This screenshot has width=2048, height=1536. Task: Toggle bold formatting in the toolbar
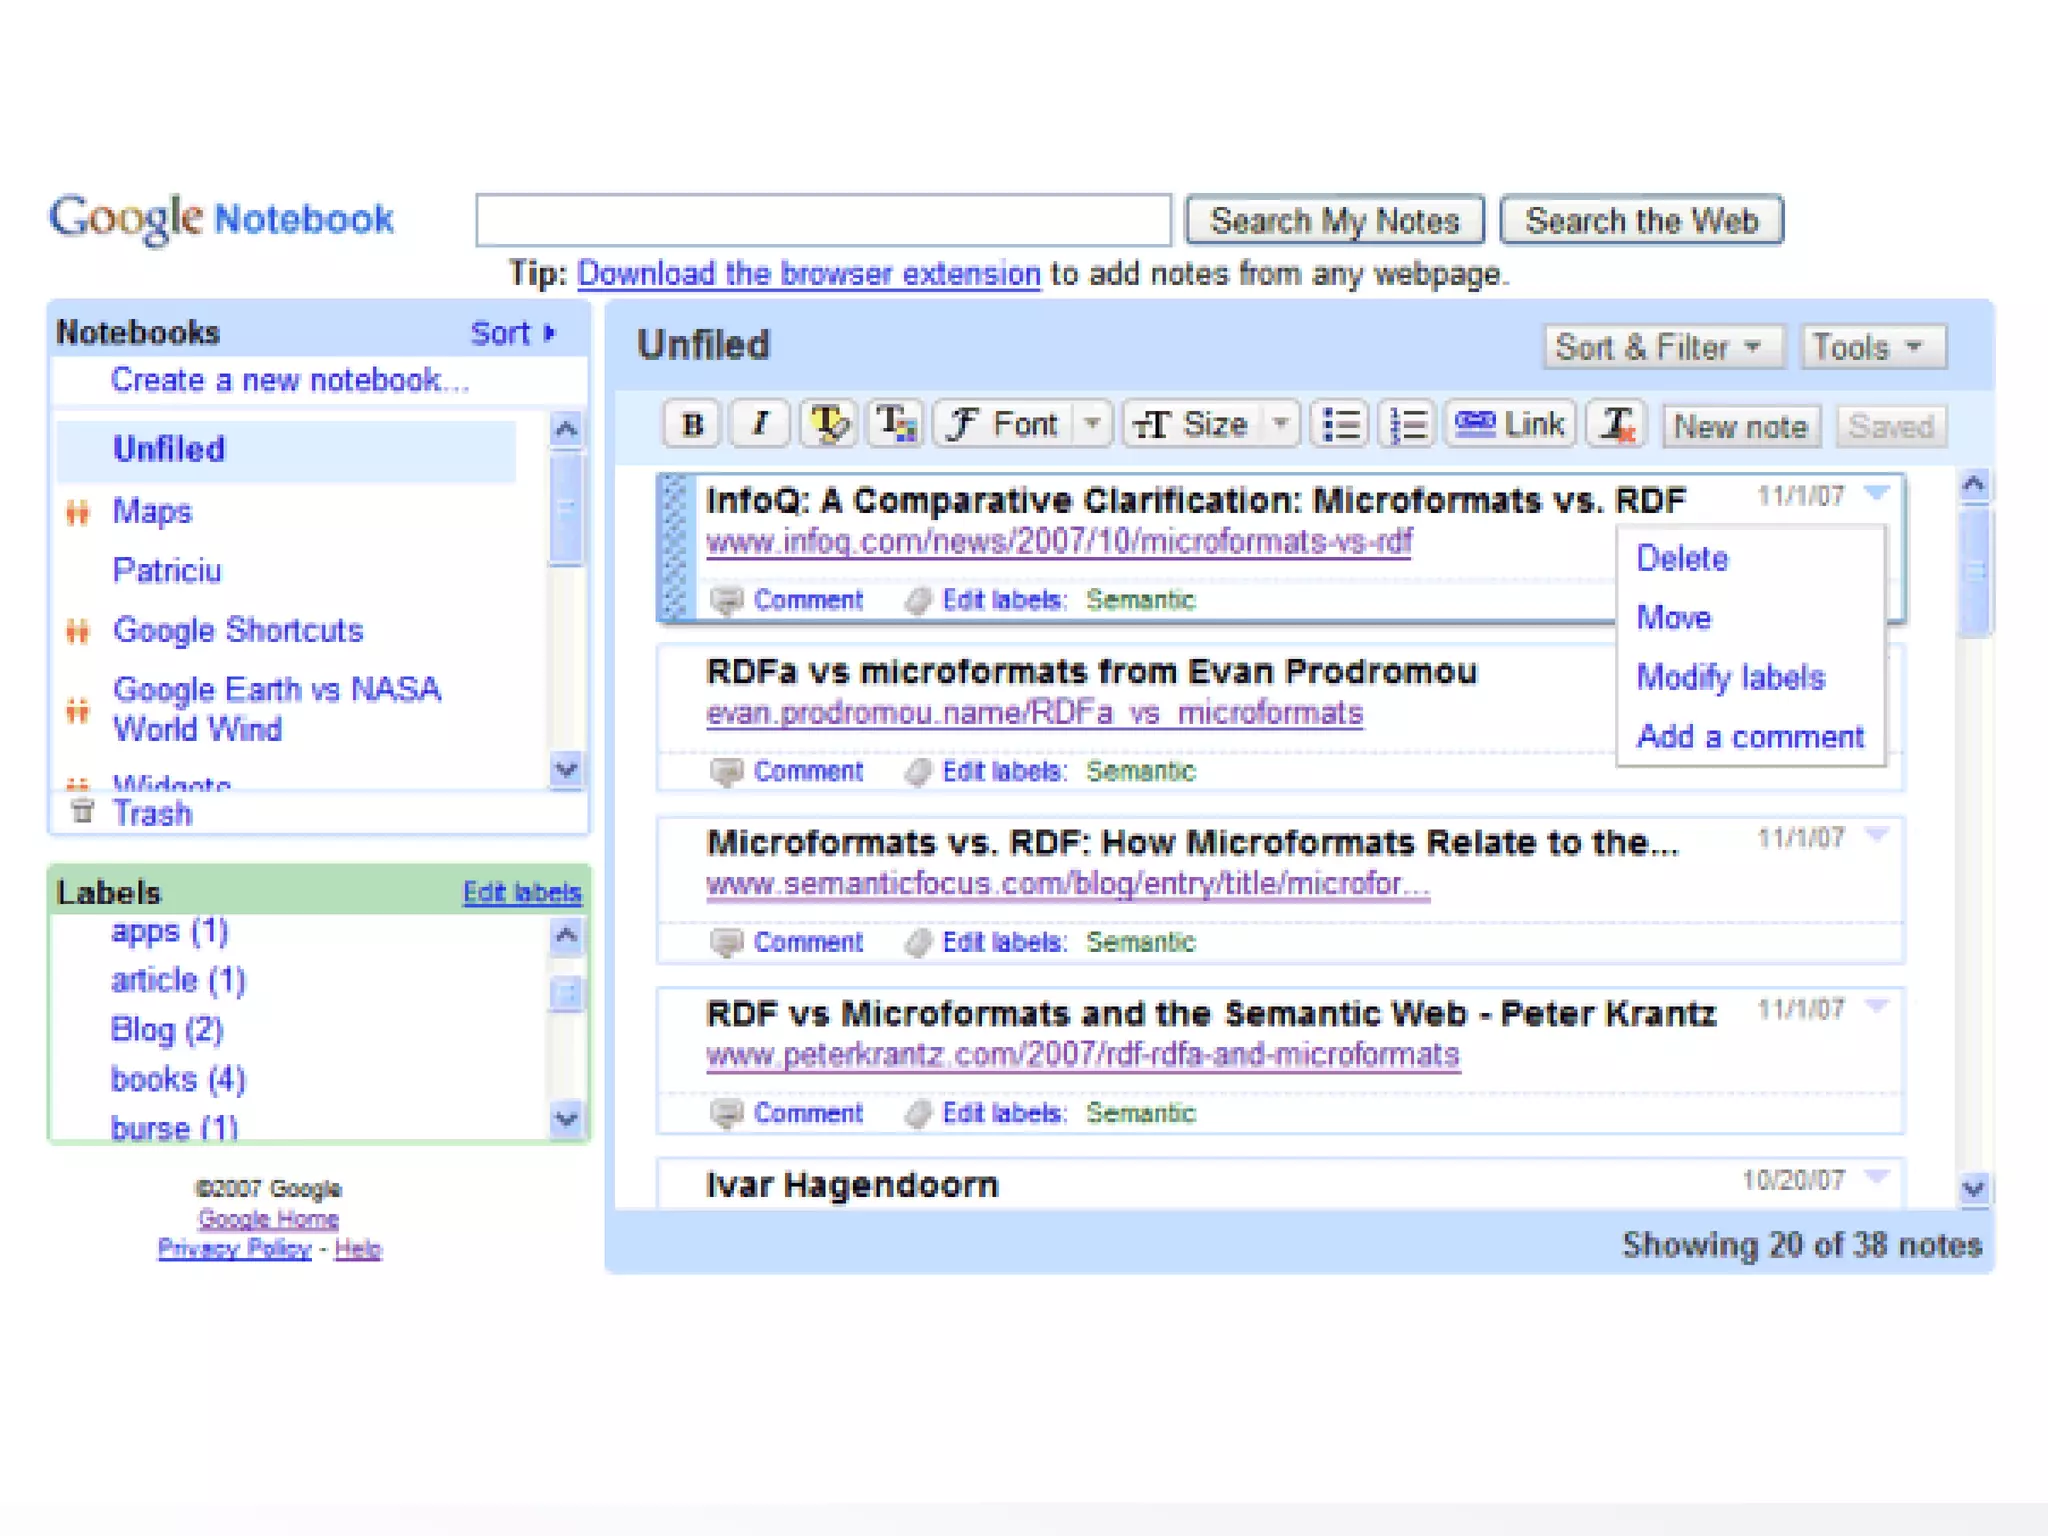(692, 426)
